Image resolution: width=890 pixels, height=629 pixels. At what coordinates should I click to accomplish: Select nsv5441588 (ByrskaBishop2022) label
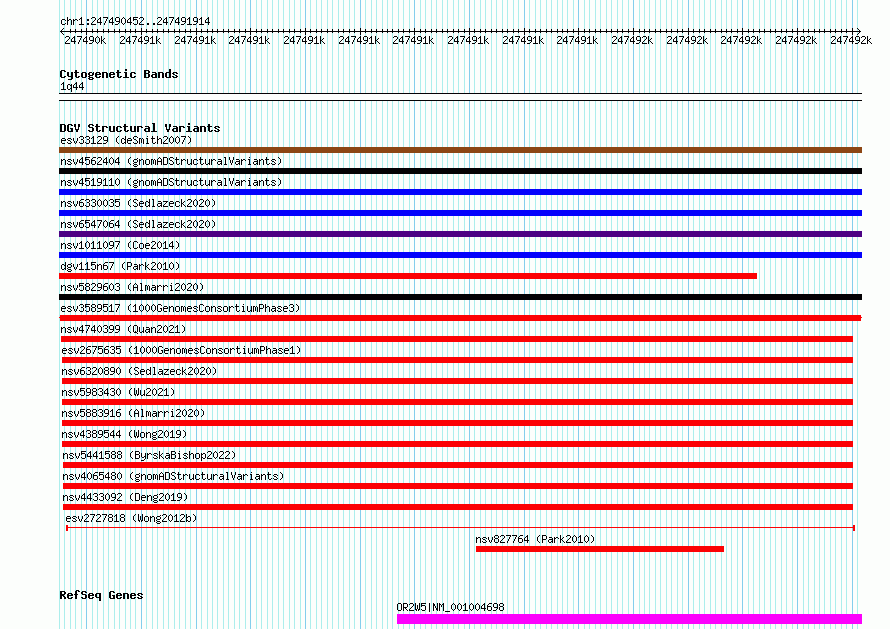tap(149, 455)
